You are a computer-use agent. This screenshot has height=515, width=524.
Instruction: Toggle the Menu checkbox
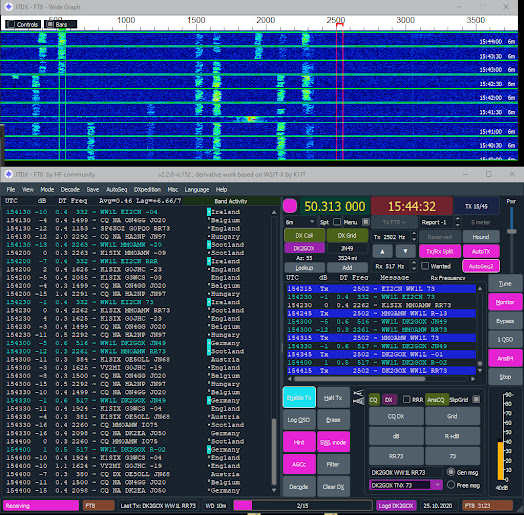[366, 222]
